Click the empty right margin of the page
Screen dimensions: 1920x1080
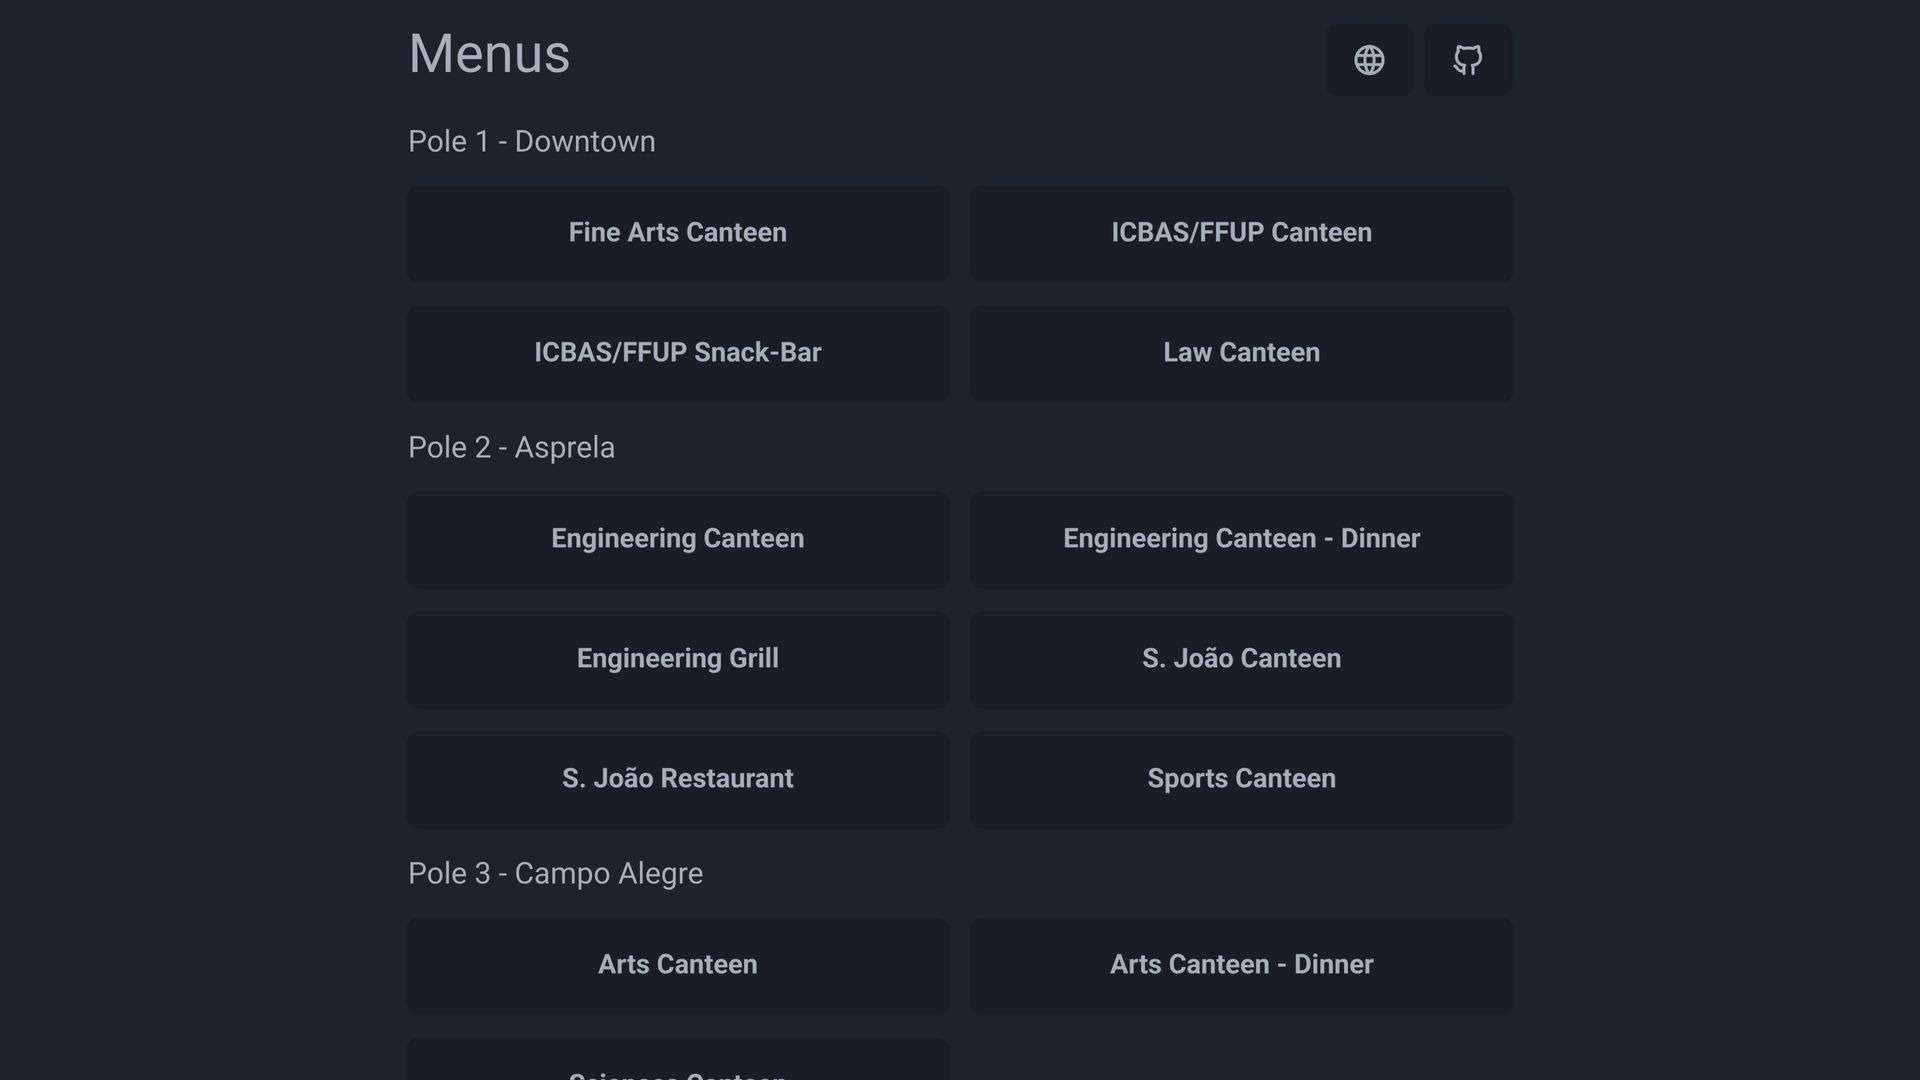[x=1720, y=540]
